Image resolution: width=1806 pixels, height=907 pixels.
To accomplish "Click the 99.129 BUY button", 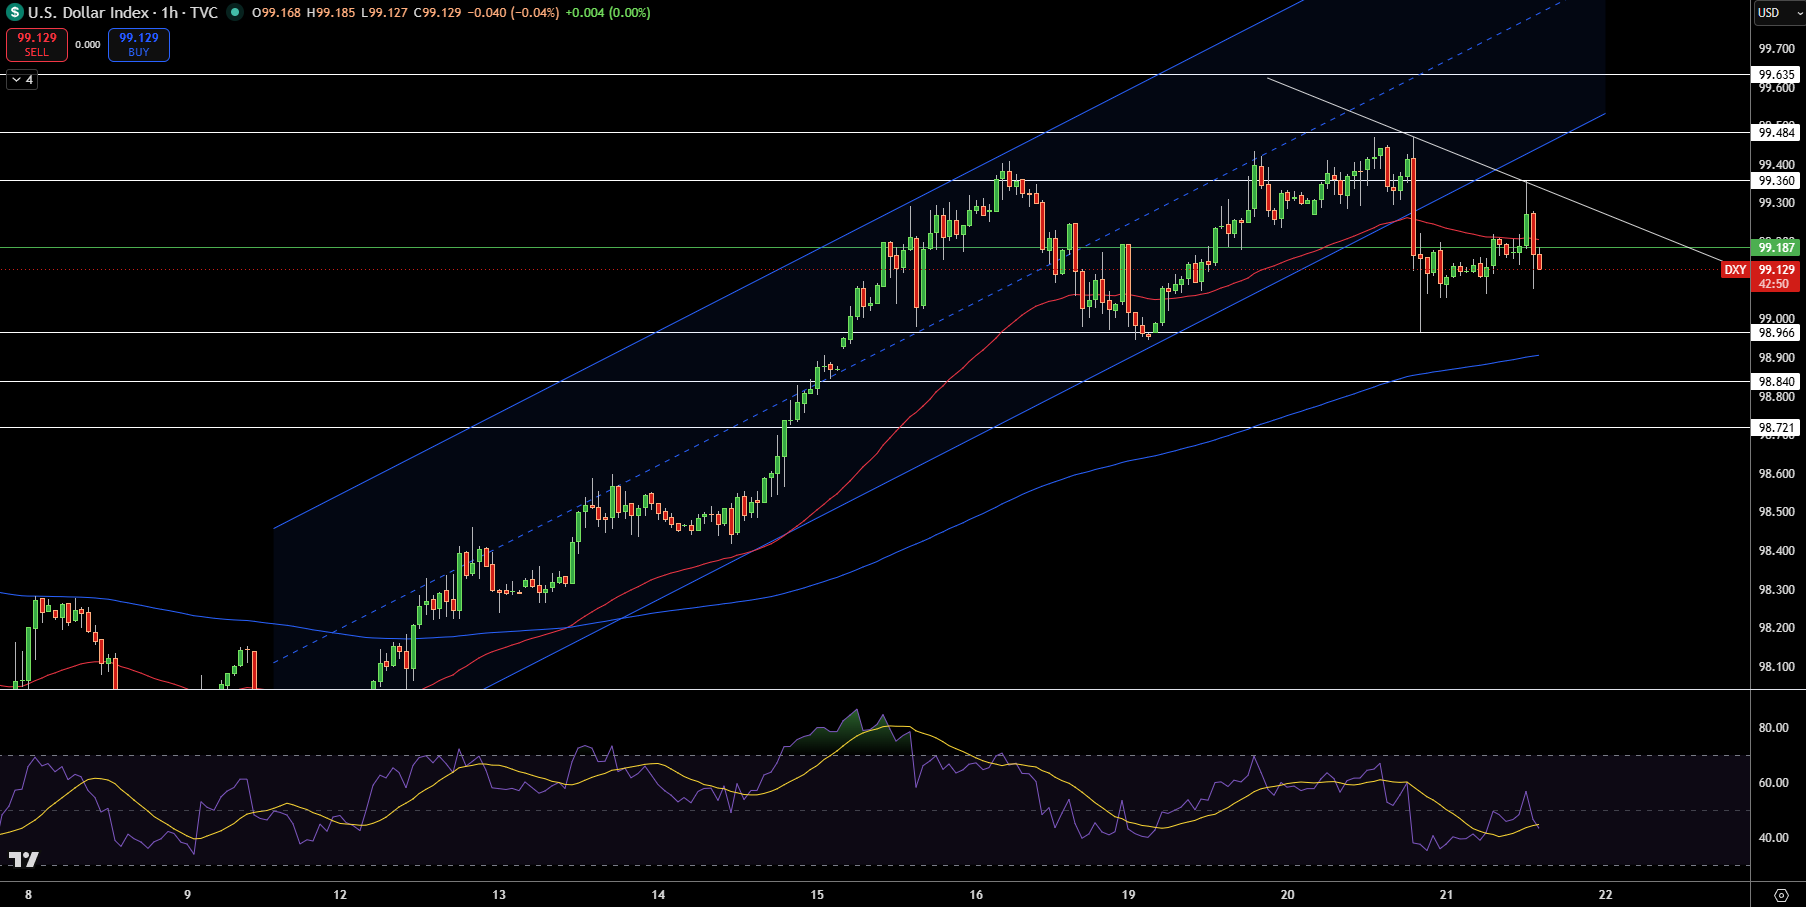I will [139, 45].
